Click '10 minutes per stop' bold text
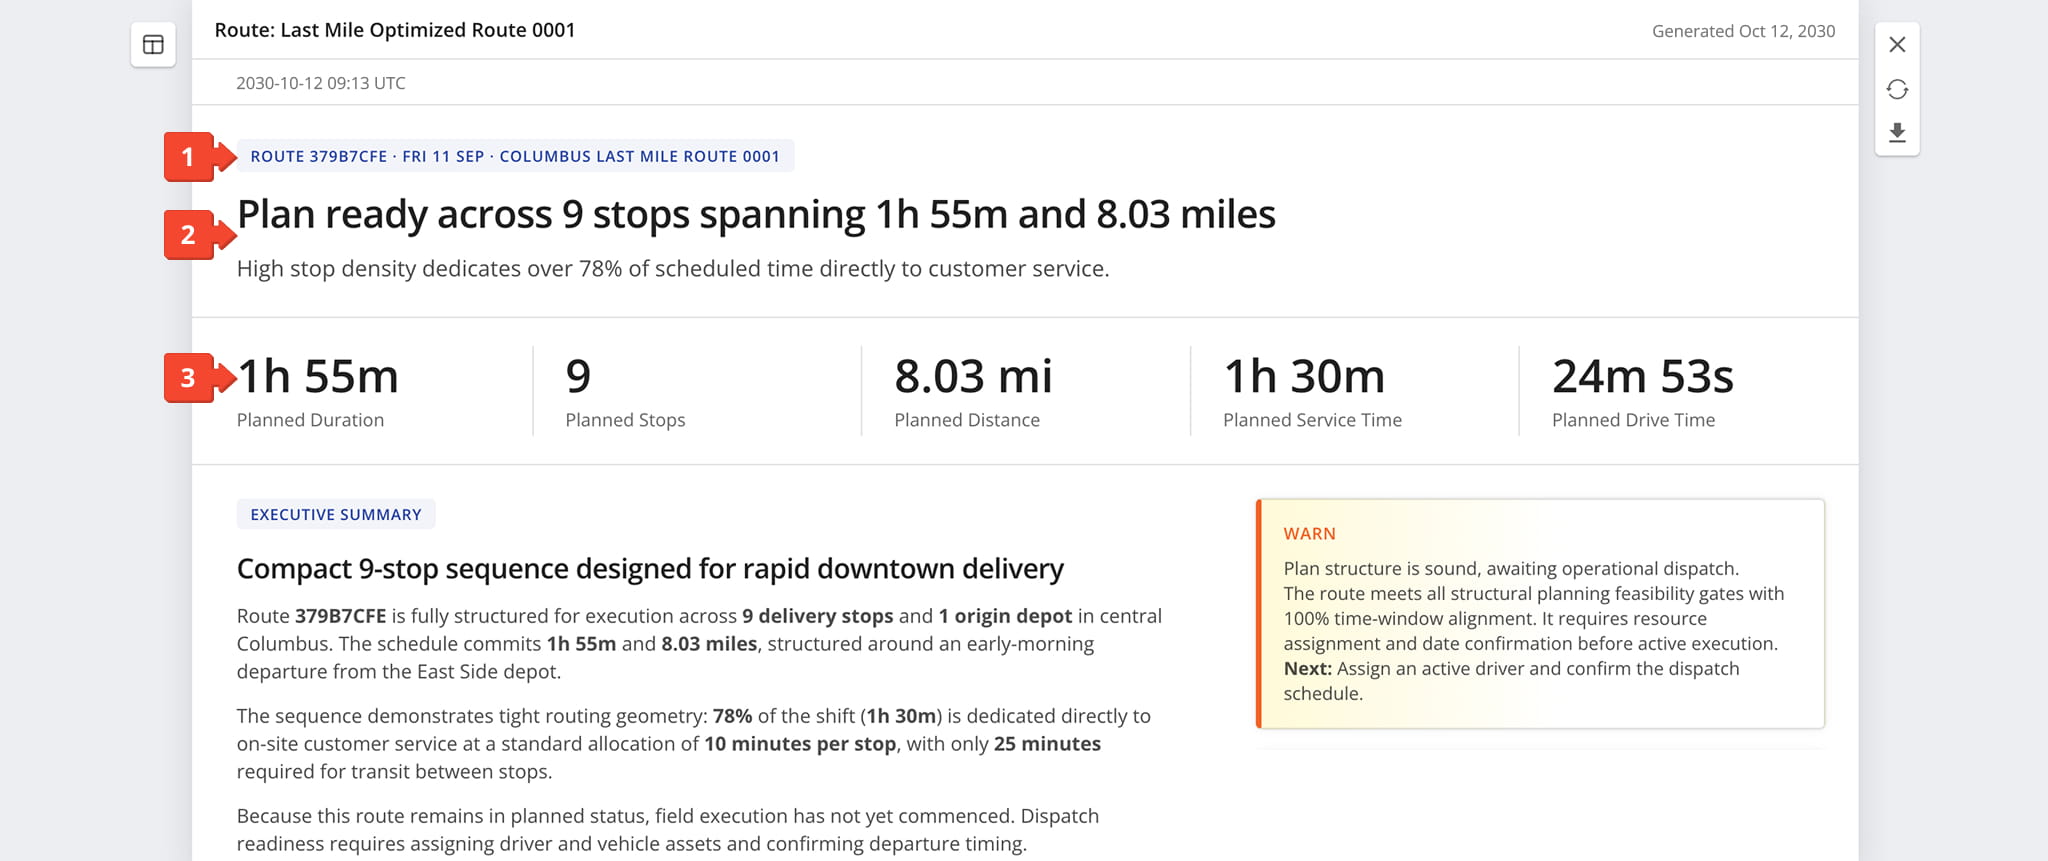This screenshot has width=2048, height=861. click(x=800, y=744)
